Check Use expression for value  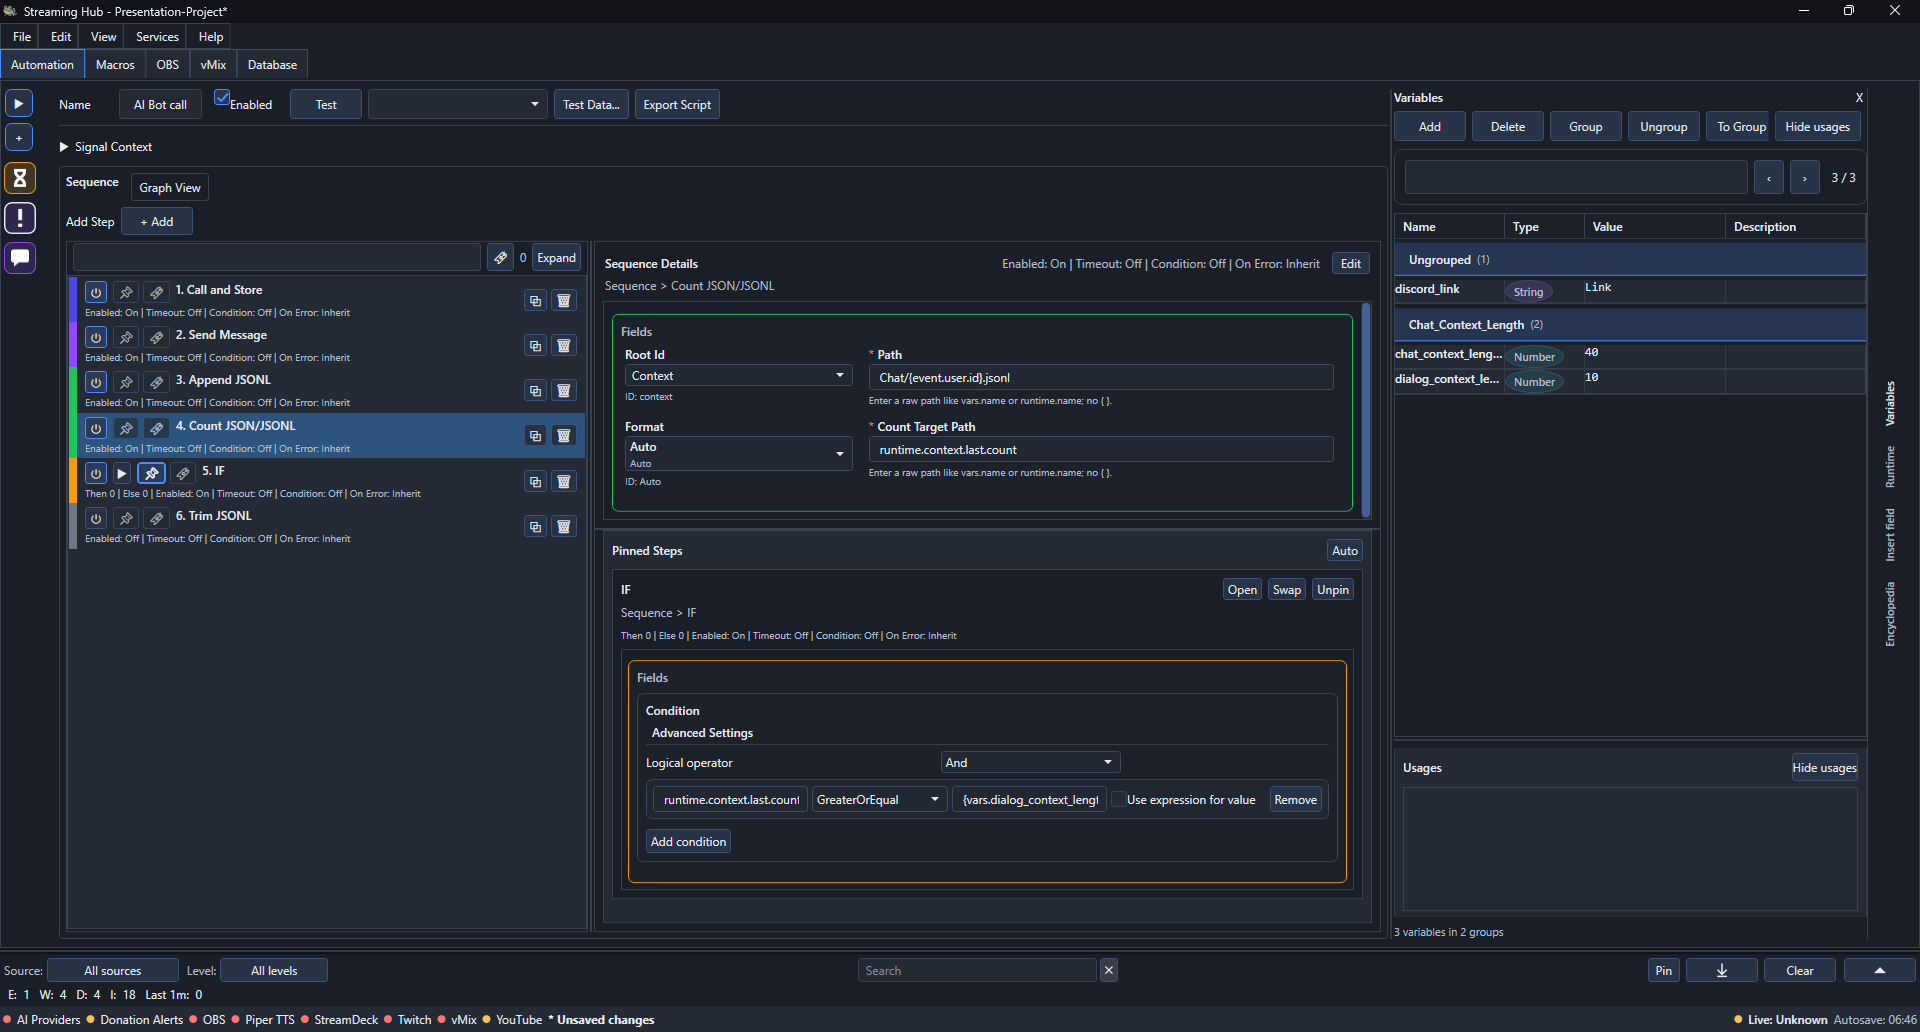click(1119, 800)
